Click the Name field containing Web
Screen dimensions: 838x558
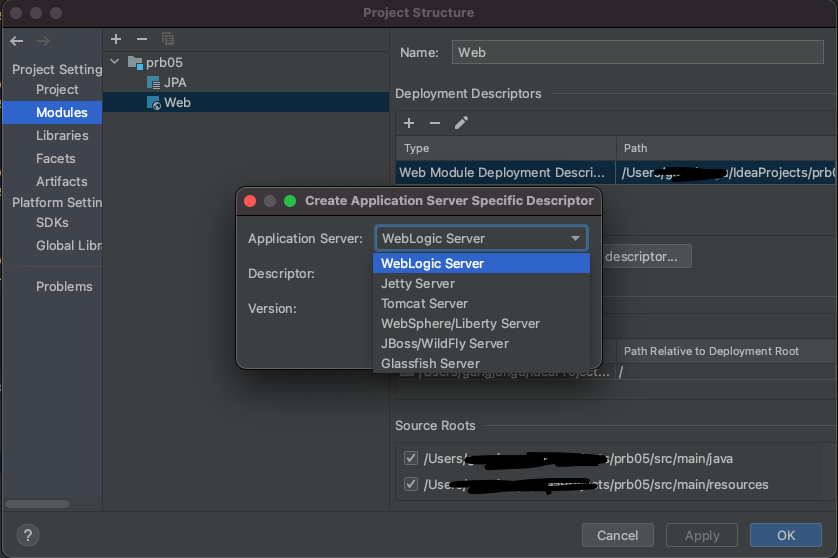pos(637,52)
